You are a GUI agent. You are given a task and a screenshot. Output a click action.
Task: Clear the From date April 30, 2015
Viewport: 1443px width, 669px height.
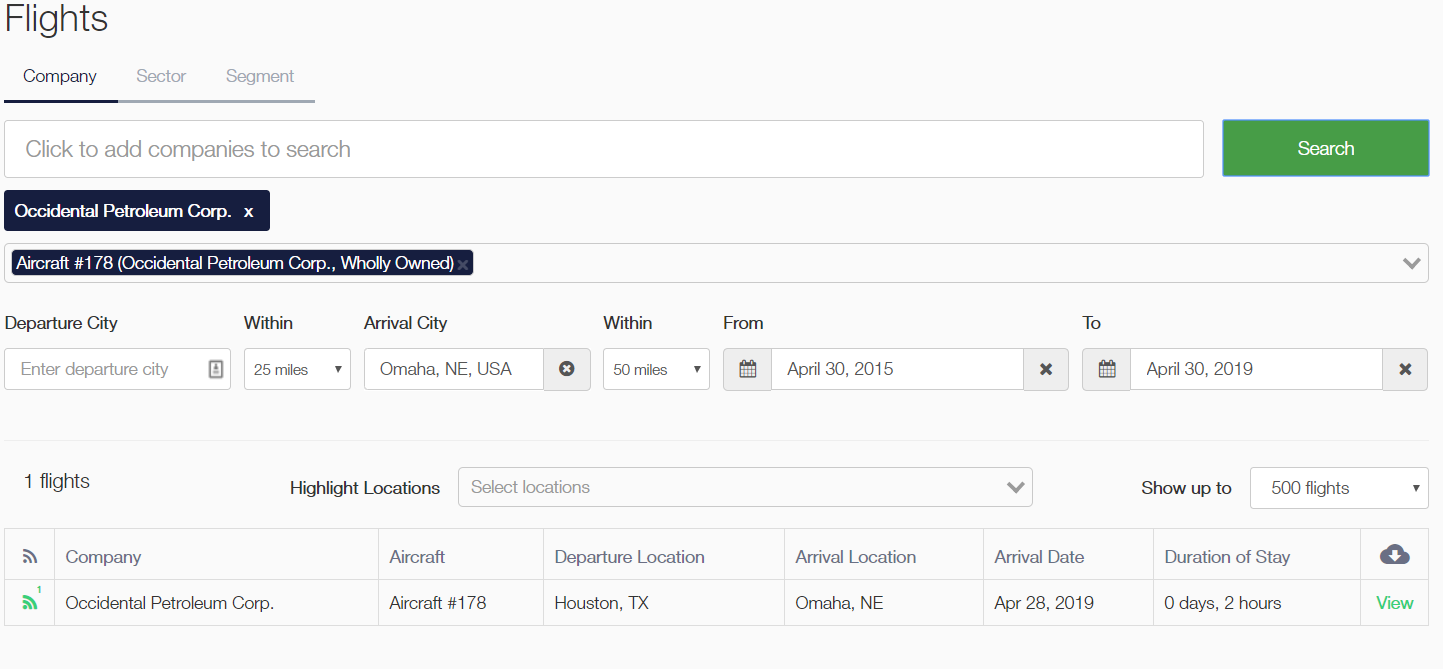1046,369
